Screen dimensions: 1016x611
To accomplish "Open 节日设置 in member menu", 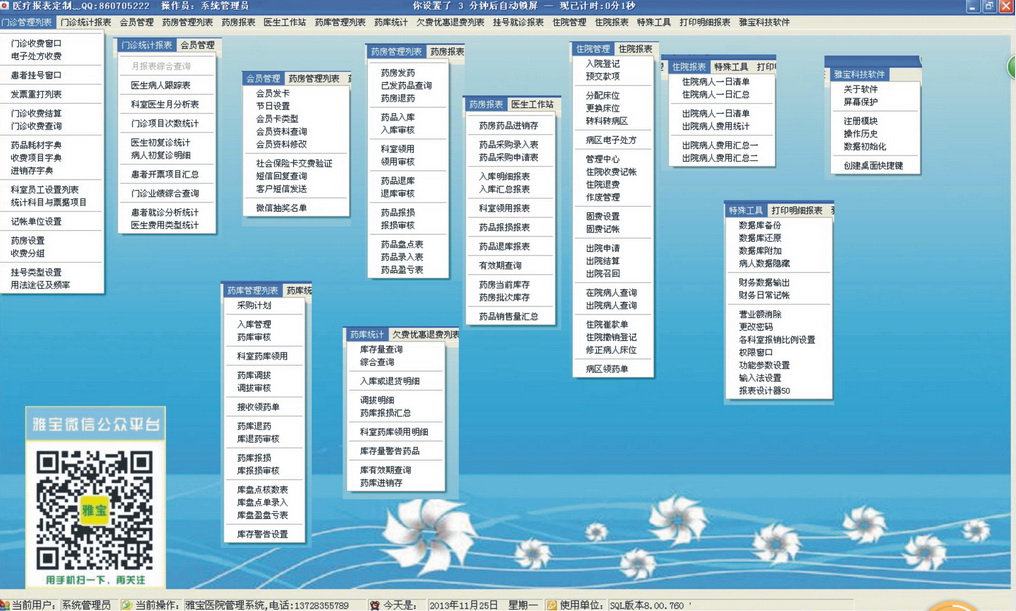I will tap(273, 106).
